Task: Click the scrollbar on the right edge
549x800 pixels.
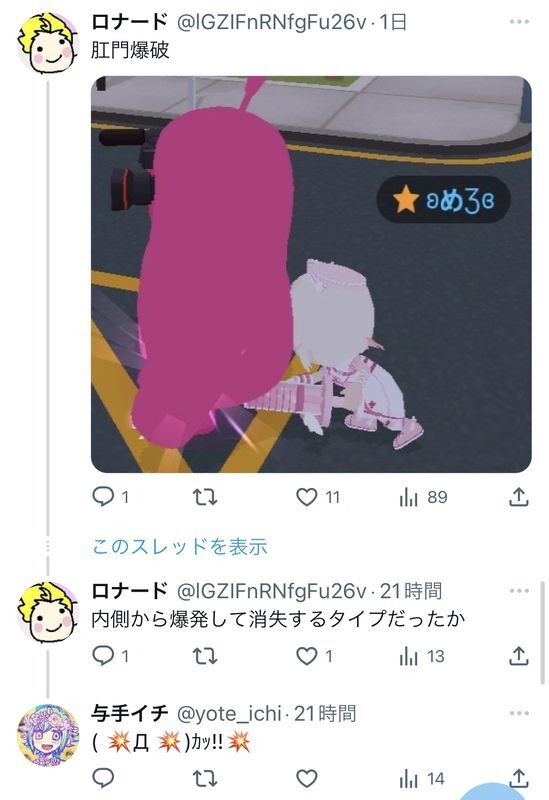Action: [542, 633]
